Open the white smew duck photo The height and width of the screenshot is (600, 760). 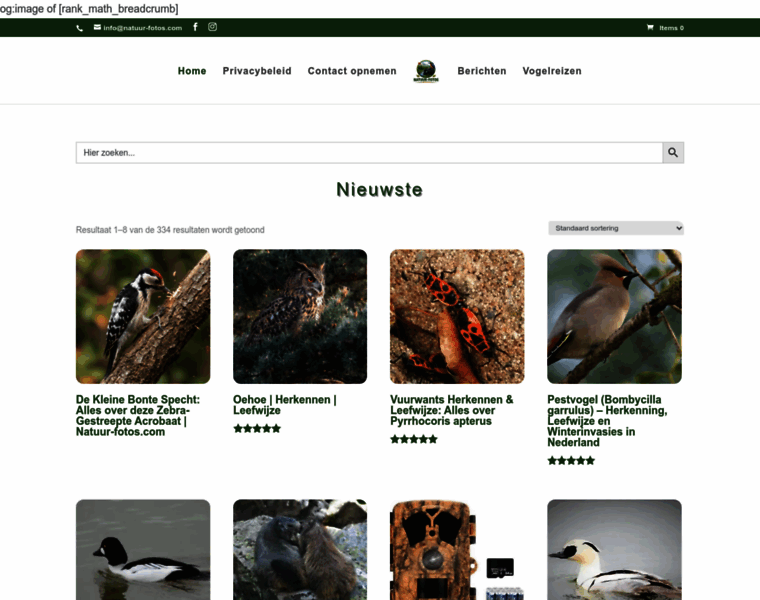614,550
